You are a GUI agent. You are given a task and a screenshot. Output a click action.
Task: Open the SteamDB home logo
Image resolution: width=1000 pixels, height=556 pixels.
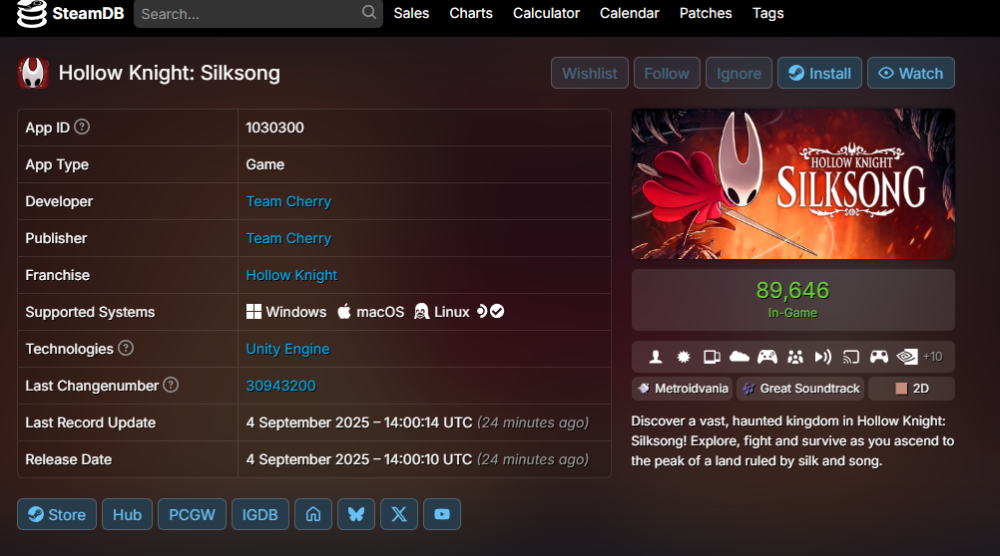(x=70, y=13)
